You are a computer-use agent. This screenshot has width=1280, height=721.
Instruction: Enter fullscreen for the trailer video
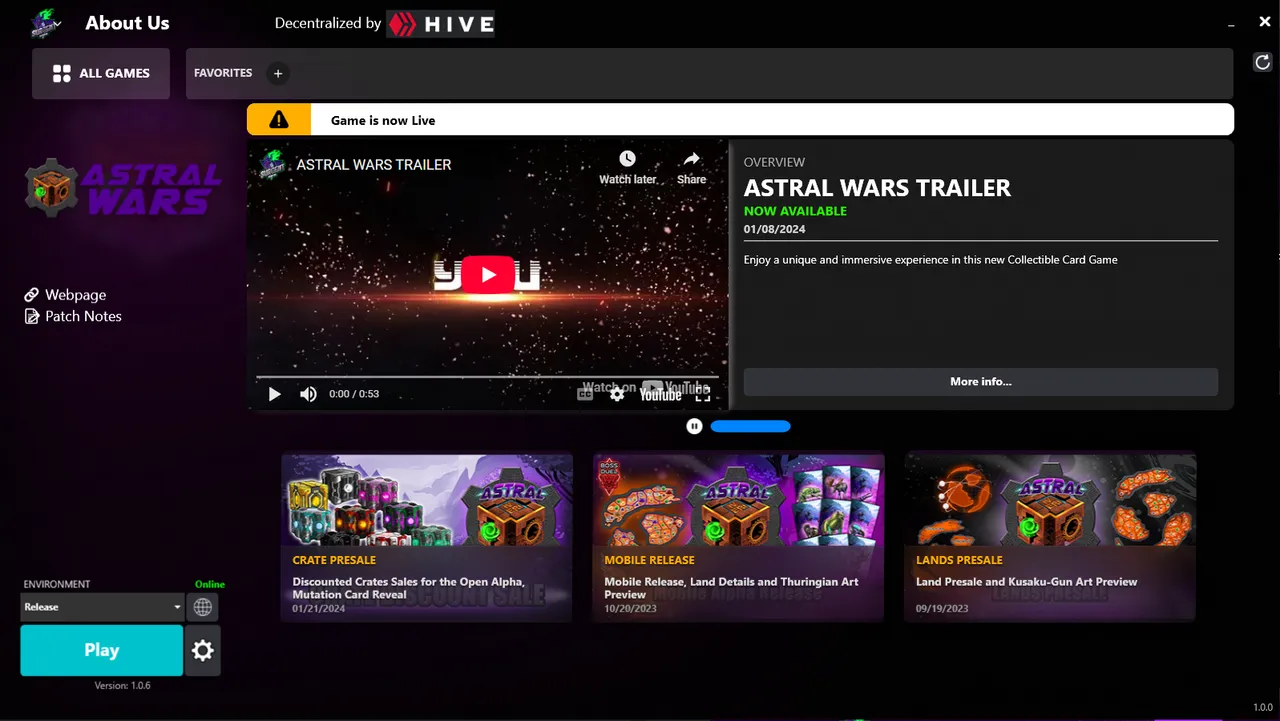tap(703, 394)
